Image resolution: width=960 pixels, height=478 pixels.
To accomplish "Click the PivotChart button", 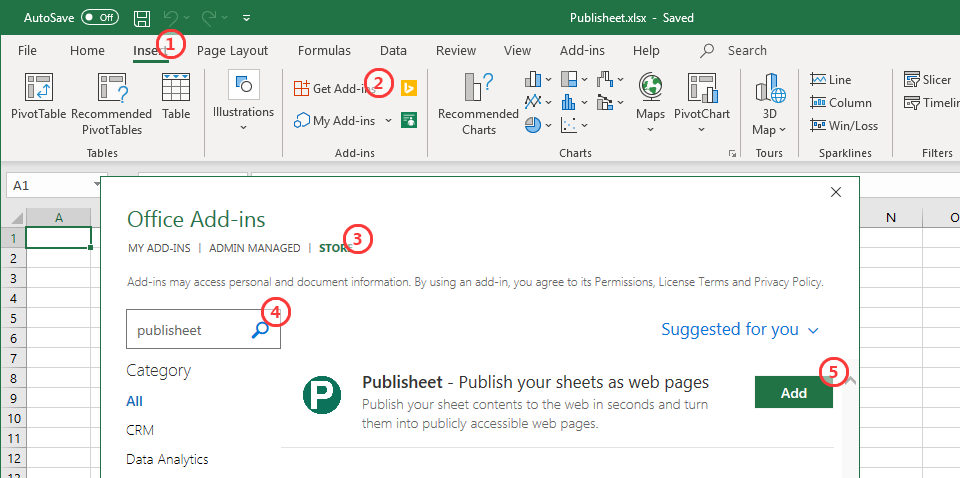I will click(x=702, y=103).
